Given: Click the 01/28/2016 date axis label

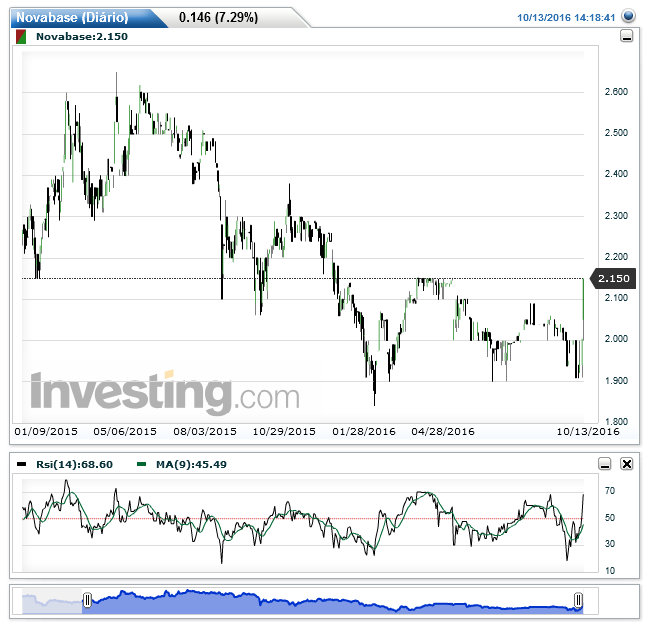Looking at the screenshot, I should click(364, 431).
